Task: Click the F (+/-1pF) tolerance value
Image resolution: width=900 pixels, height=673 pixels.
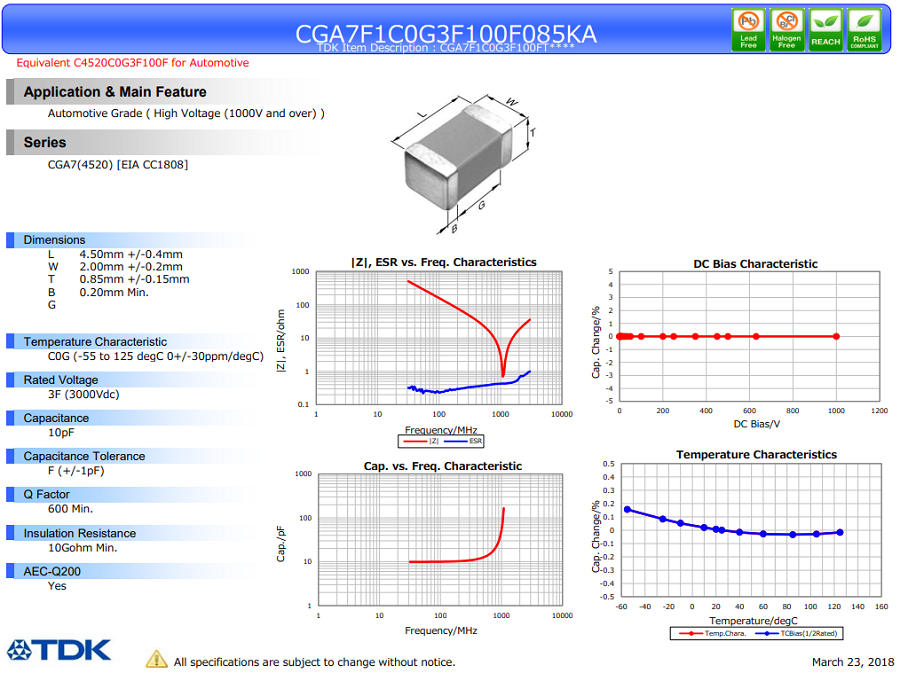Action: 76,471
